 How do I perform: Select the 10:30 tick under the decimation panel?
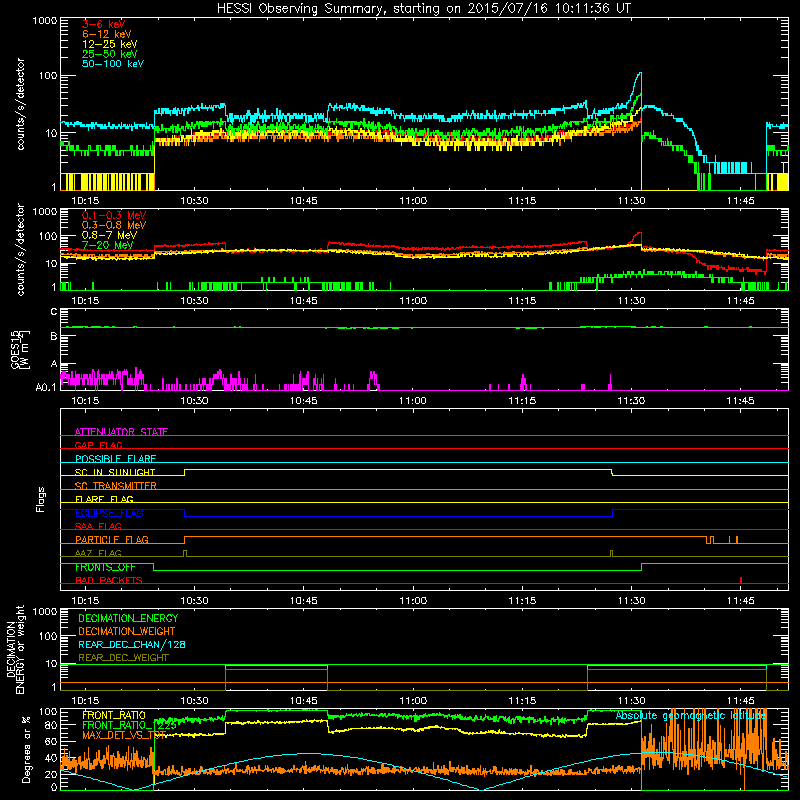click(194, 701)
